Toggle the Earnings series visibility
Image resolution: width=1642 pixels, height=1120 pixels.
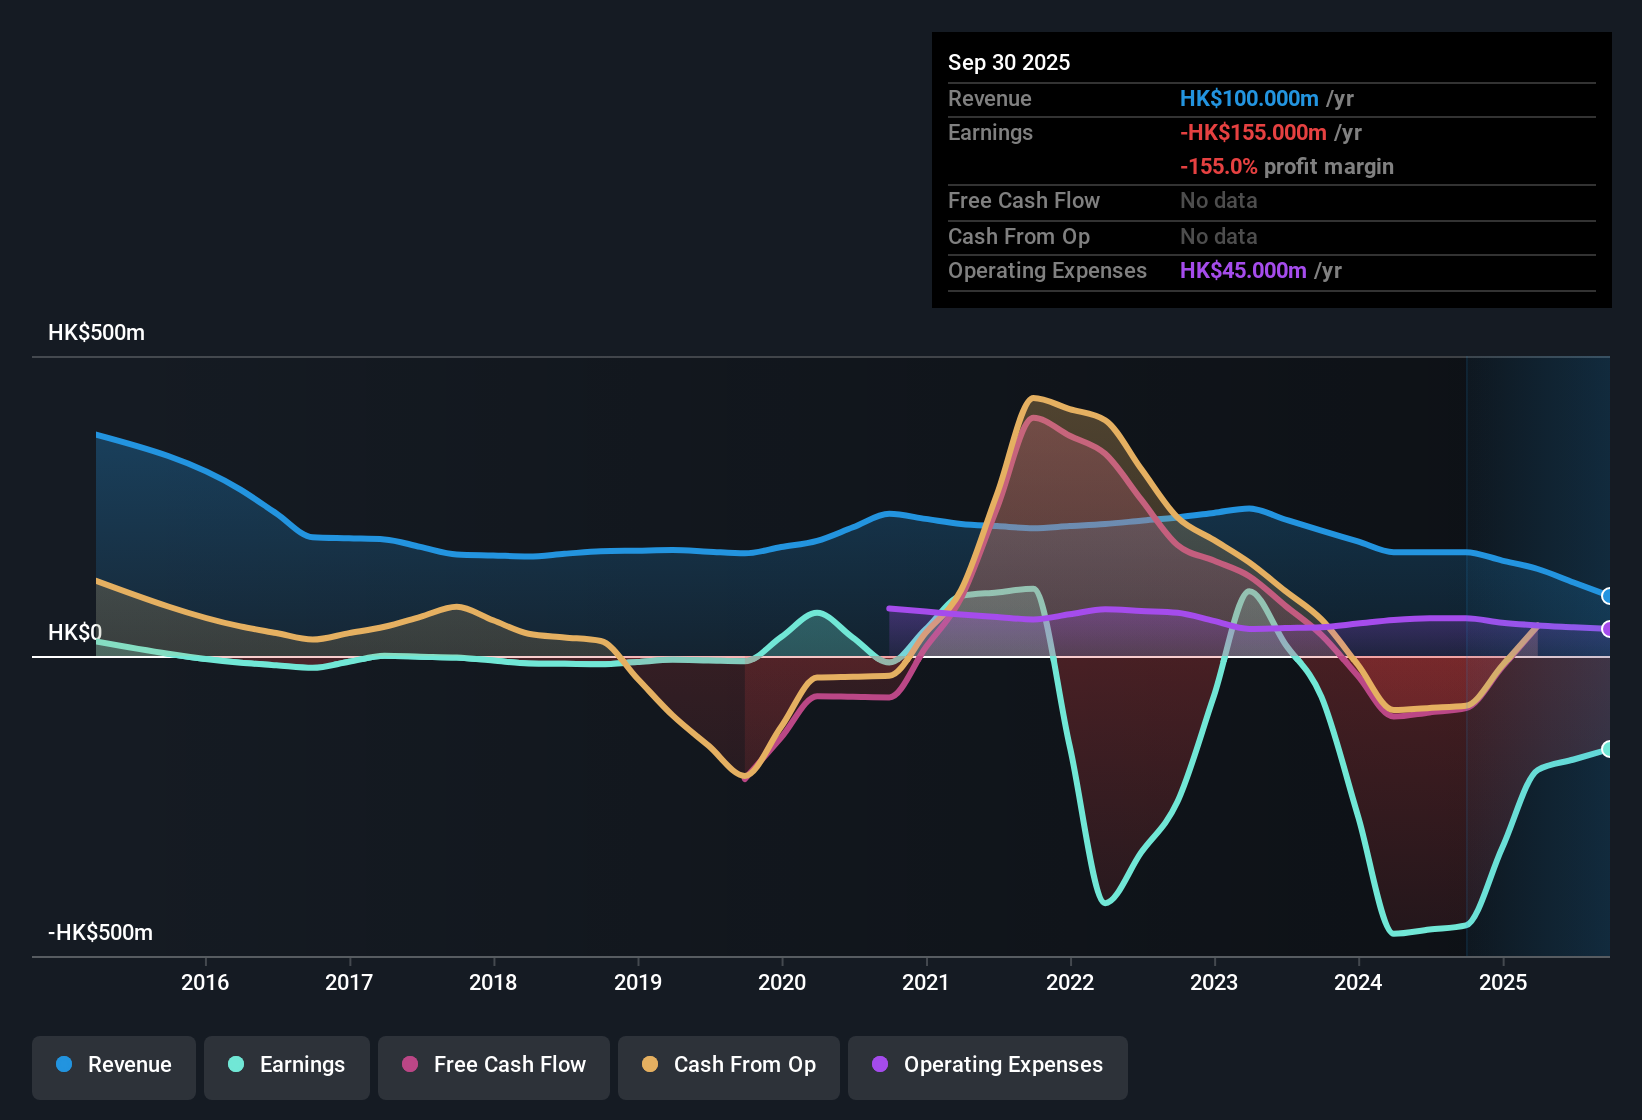(x=286, y=1065)
